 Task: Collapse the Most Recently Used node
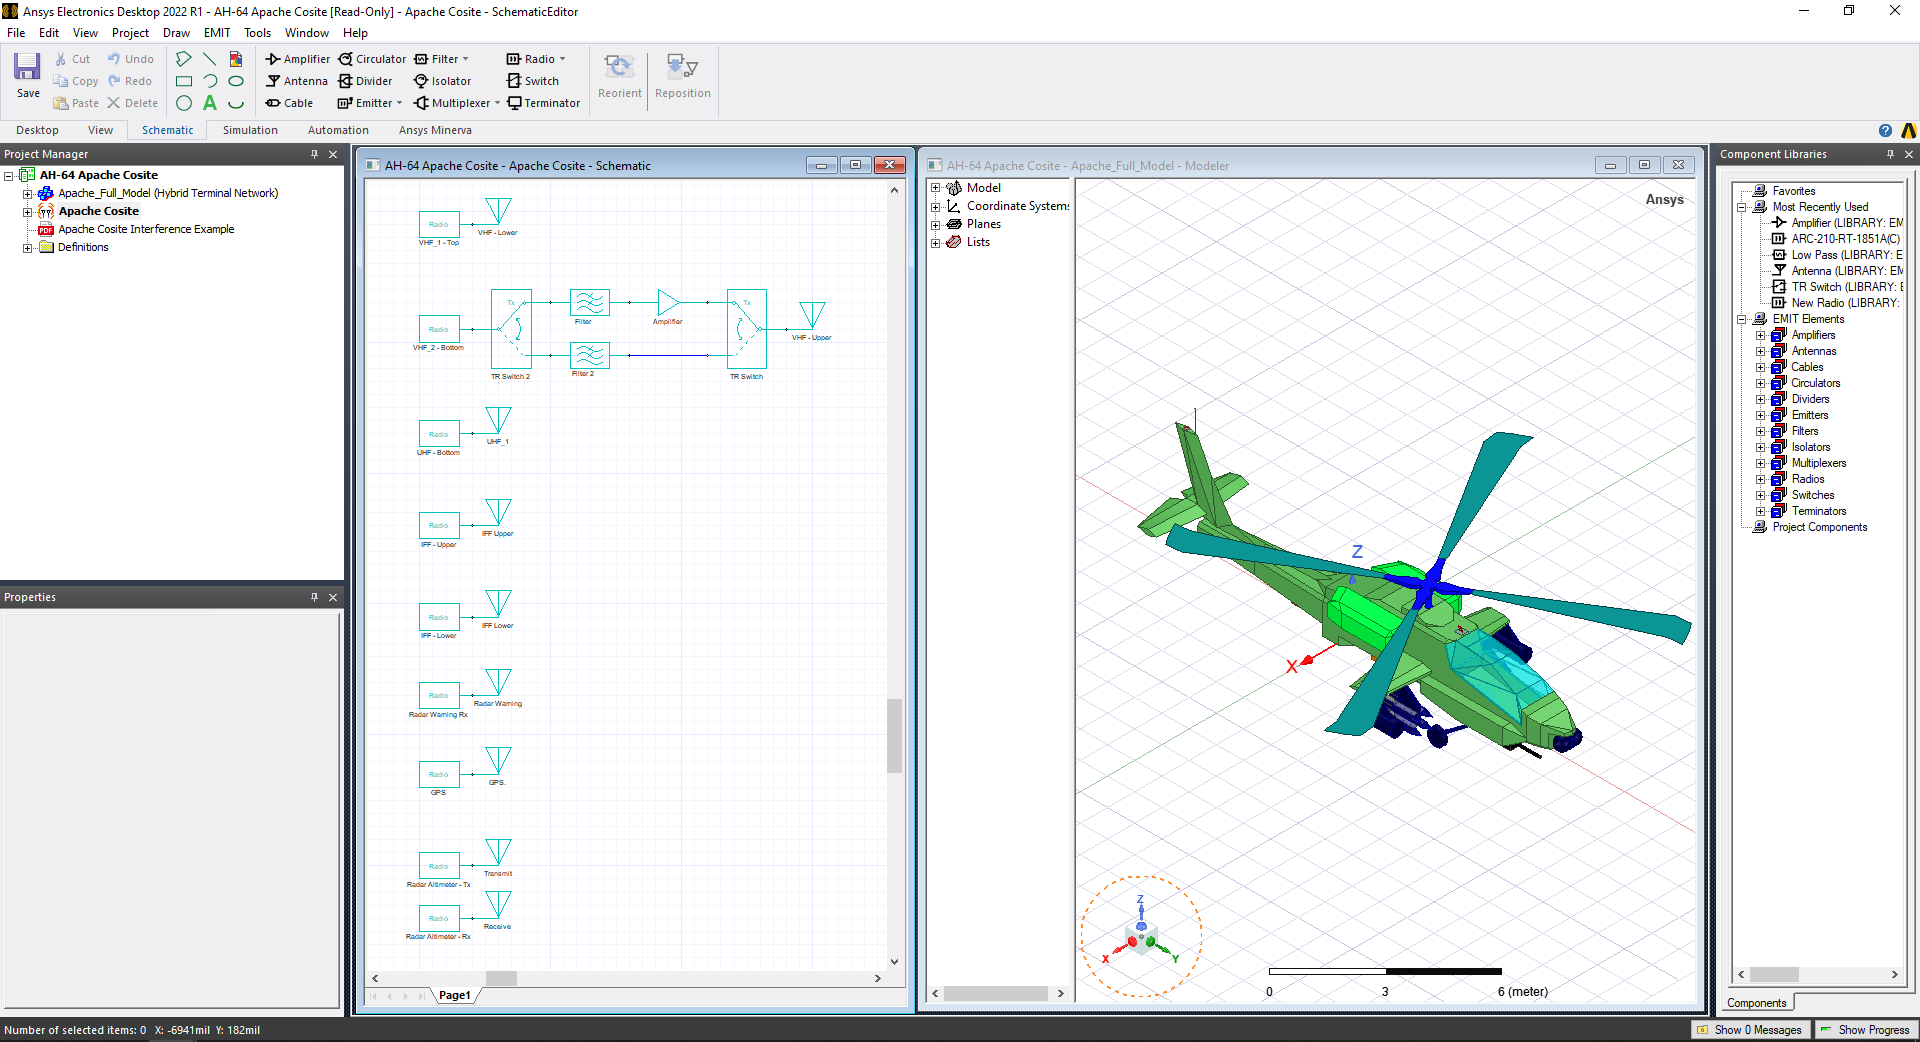click(1742, 208)
